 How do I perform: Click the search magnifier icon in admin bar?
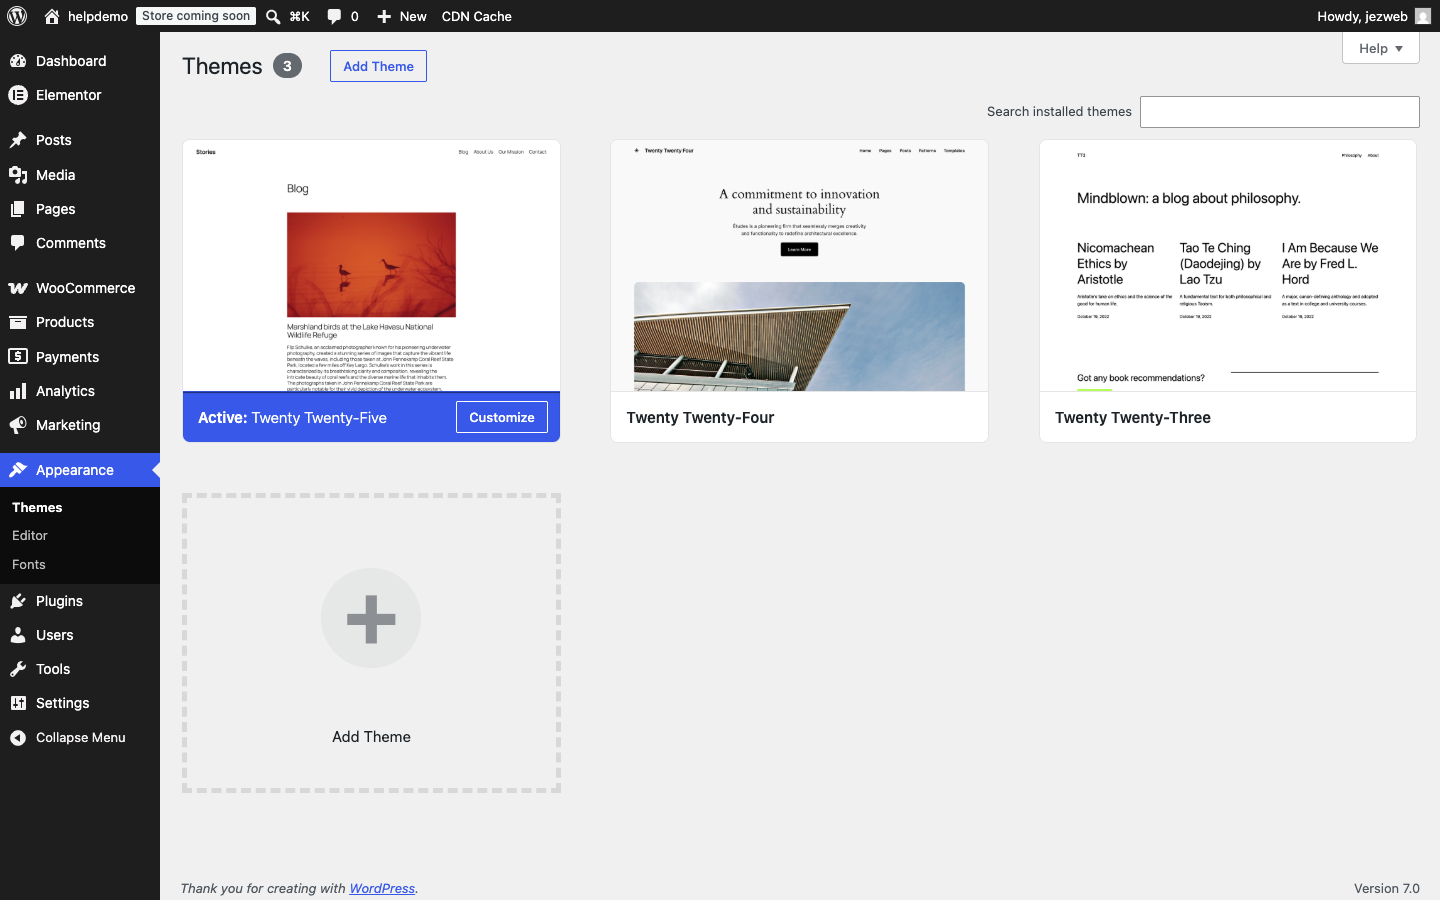[273, 16]
